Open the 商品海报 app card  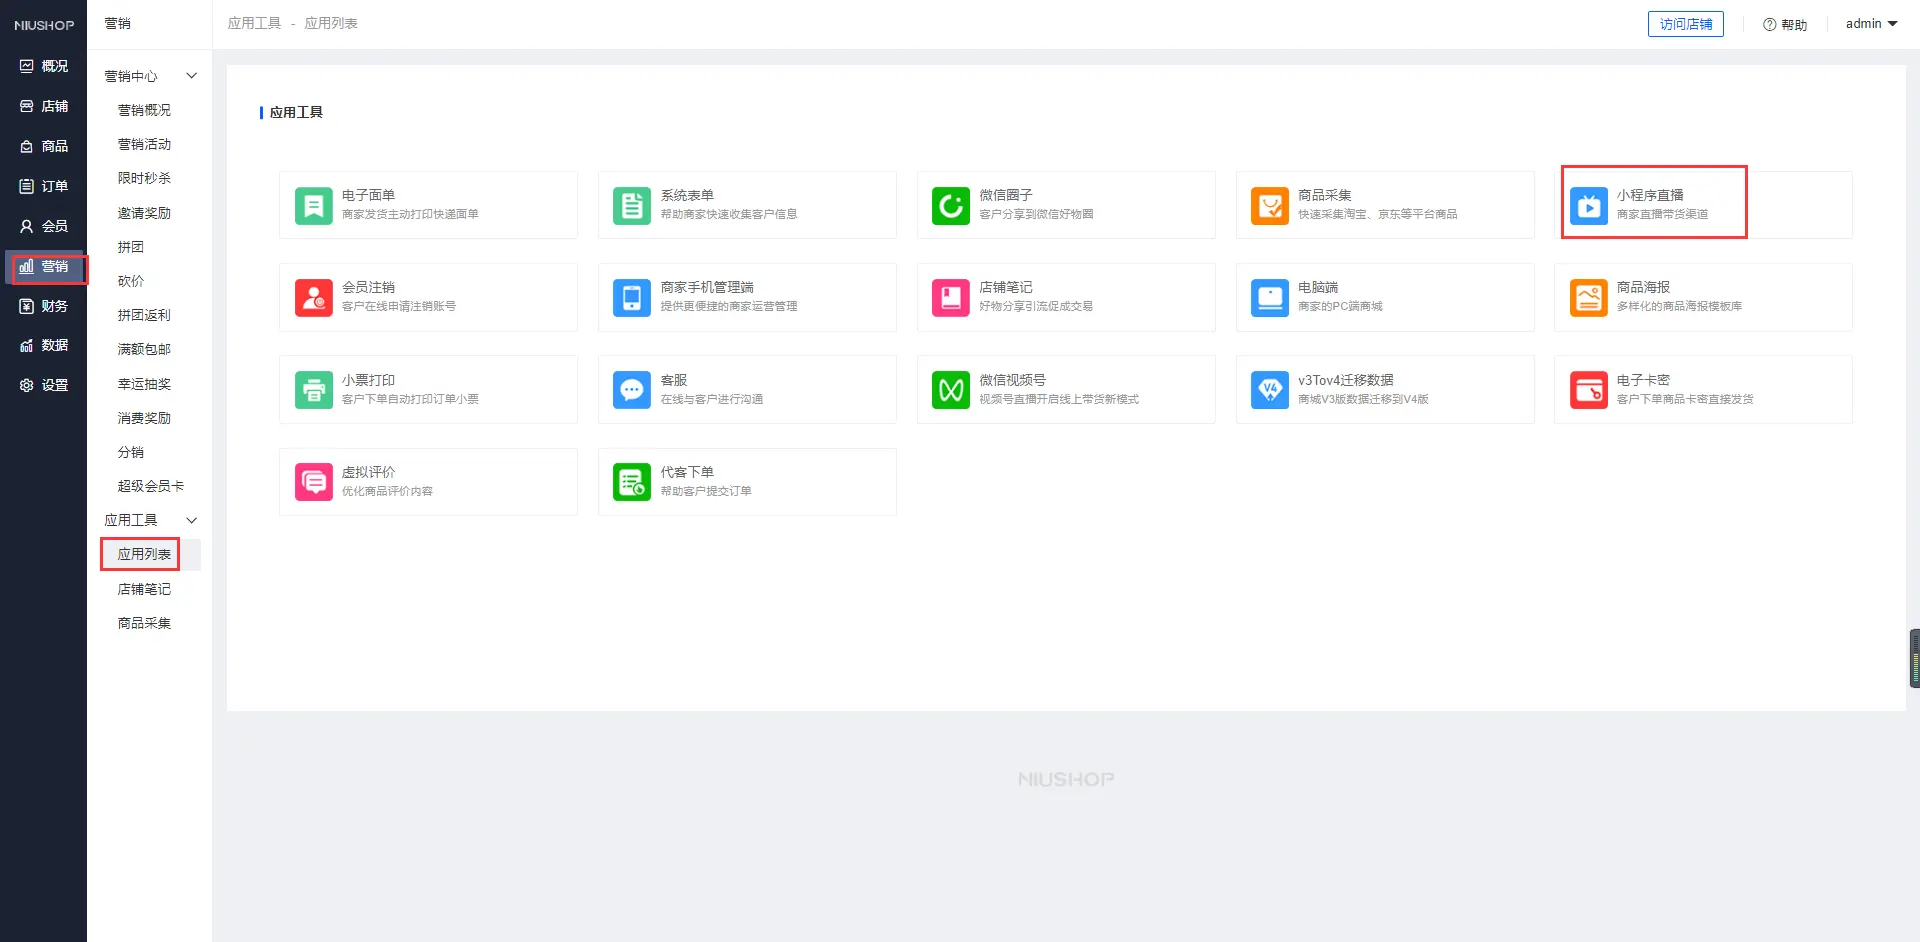(1702, 297)
